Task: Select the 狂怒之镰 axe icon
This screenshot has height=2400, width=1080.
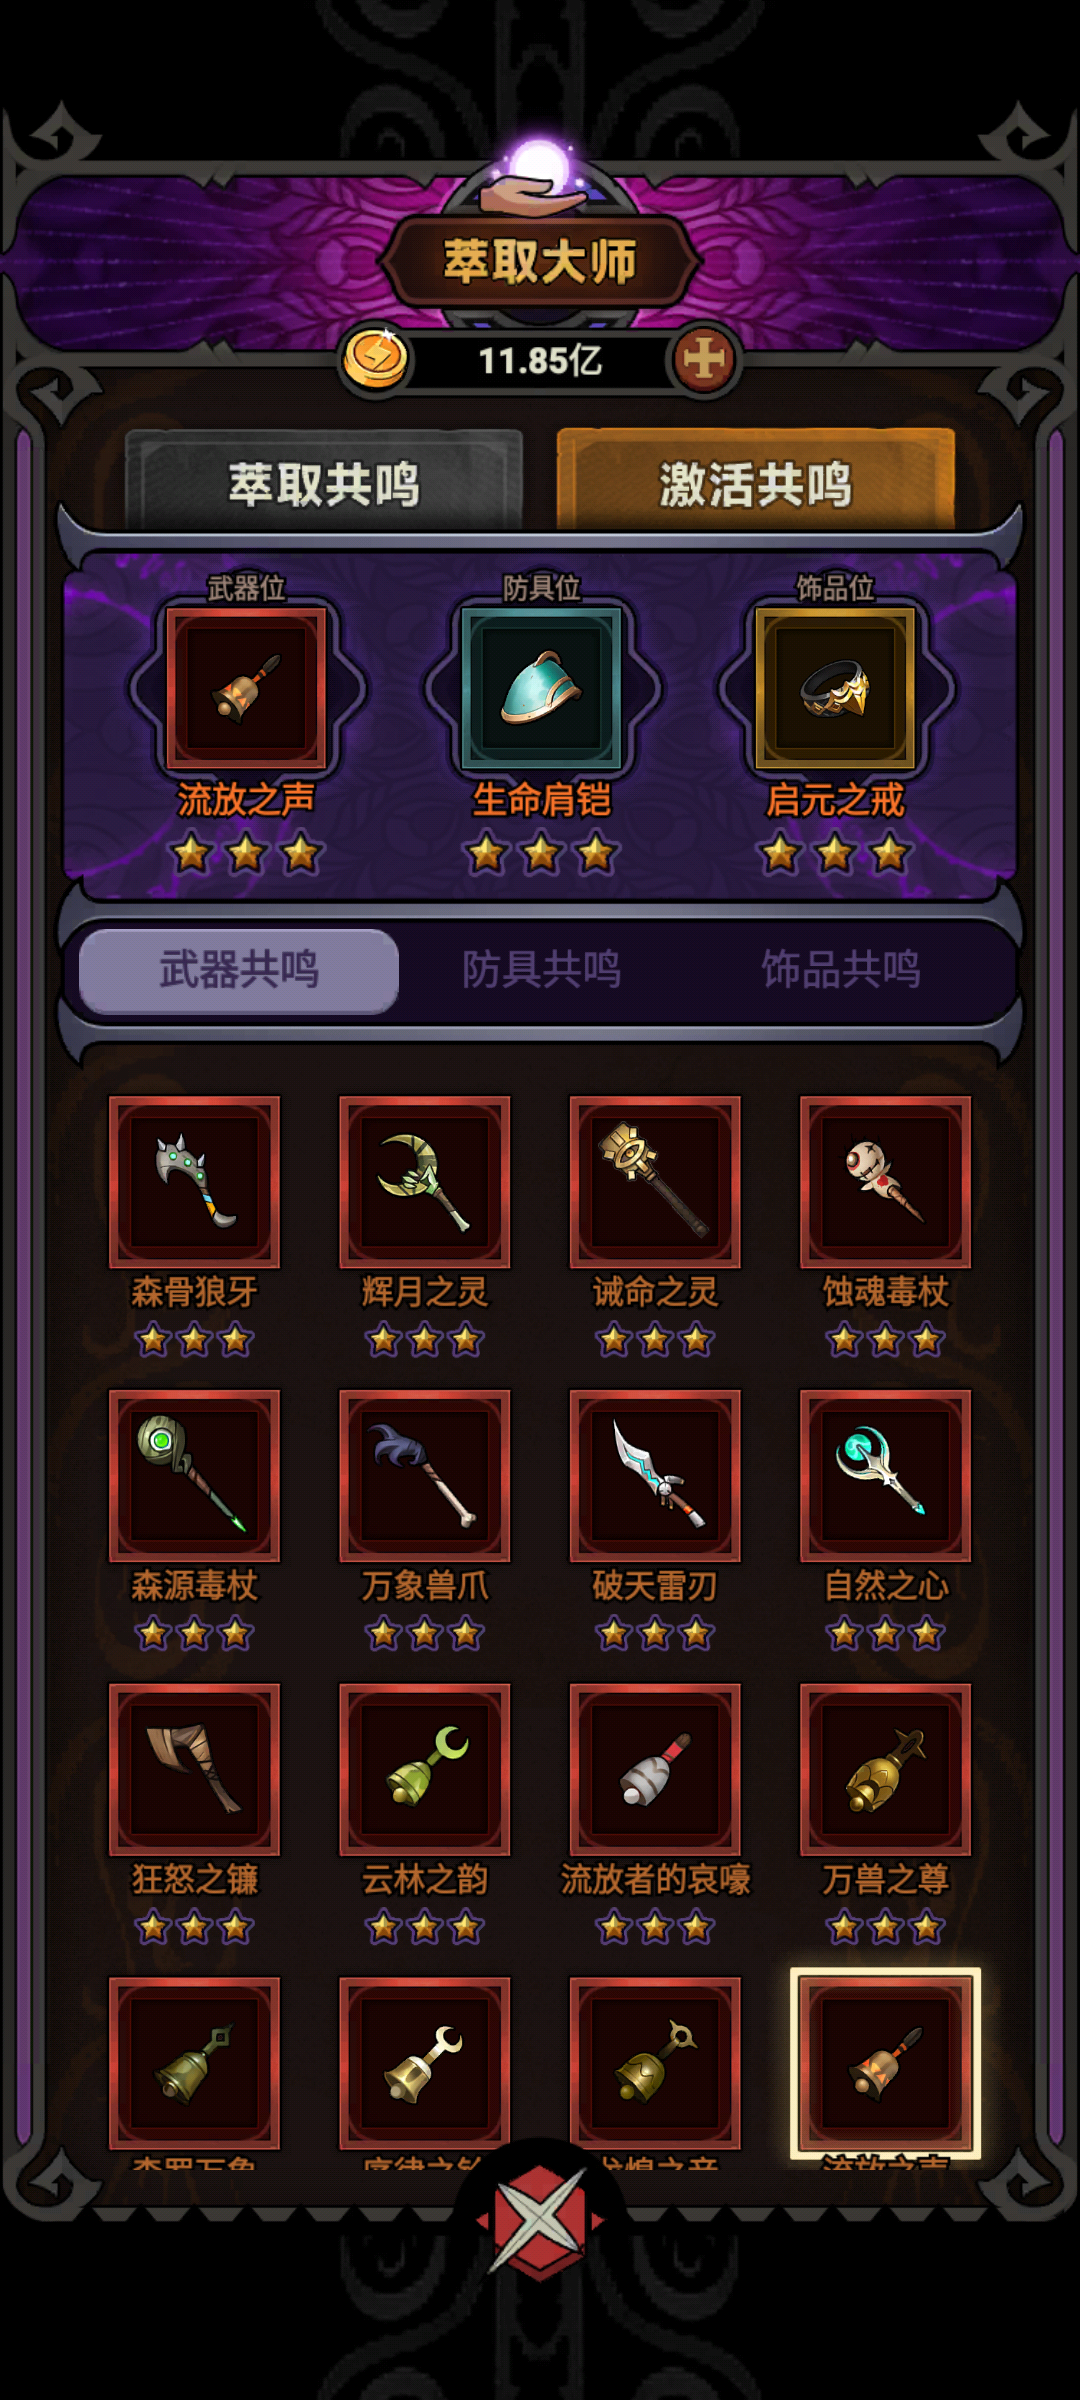Action: pos(194,1769)
